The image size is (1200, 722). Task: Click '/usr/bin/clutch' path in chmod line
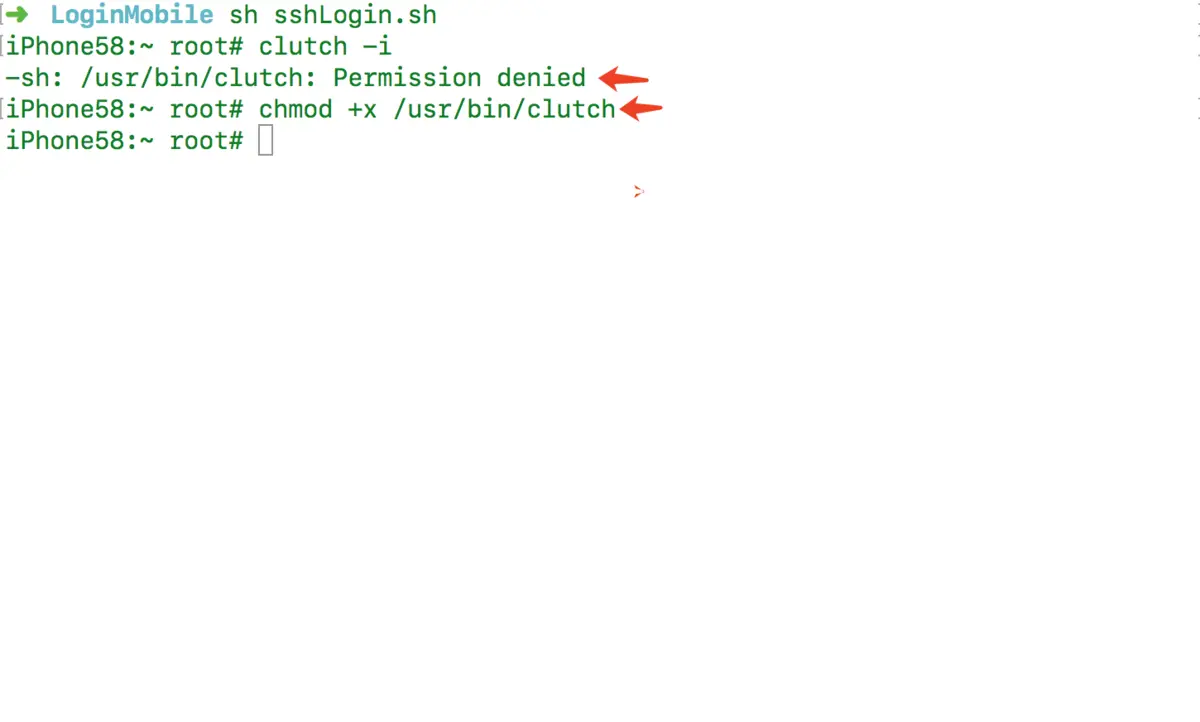[505, 109]
